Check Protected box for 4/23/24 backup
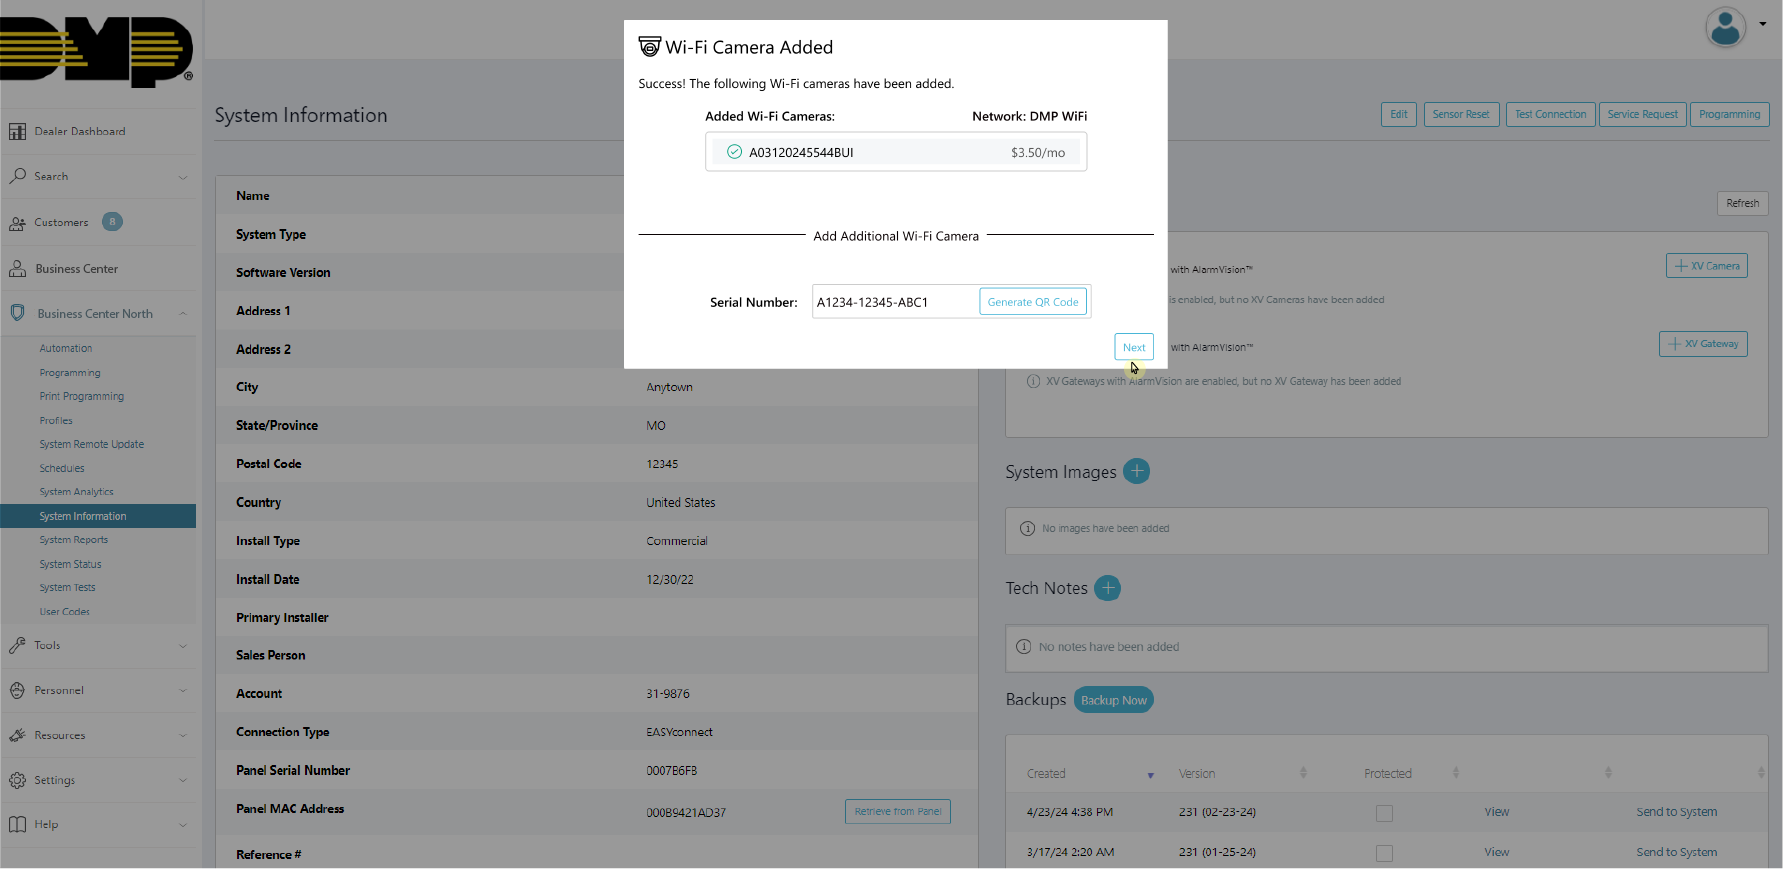This screenshot has height=869, width=1783. (1384, 813)
